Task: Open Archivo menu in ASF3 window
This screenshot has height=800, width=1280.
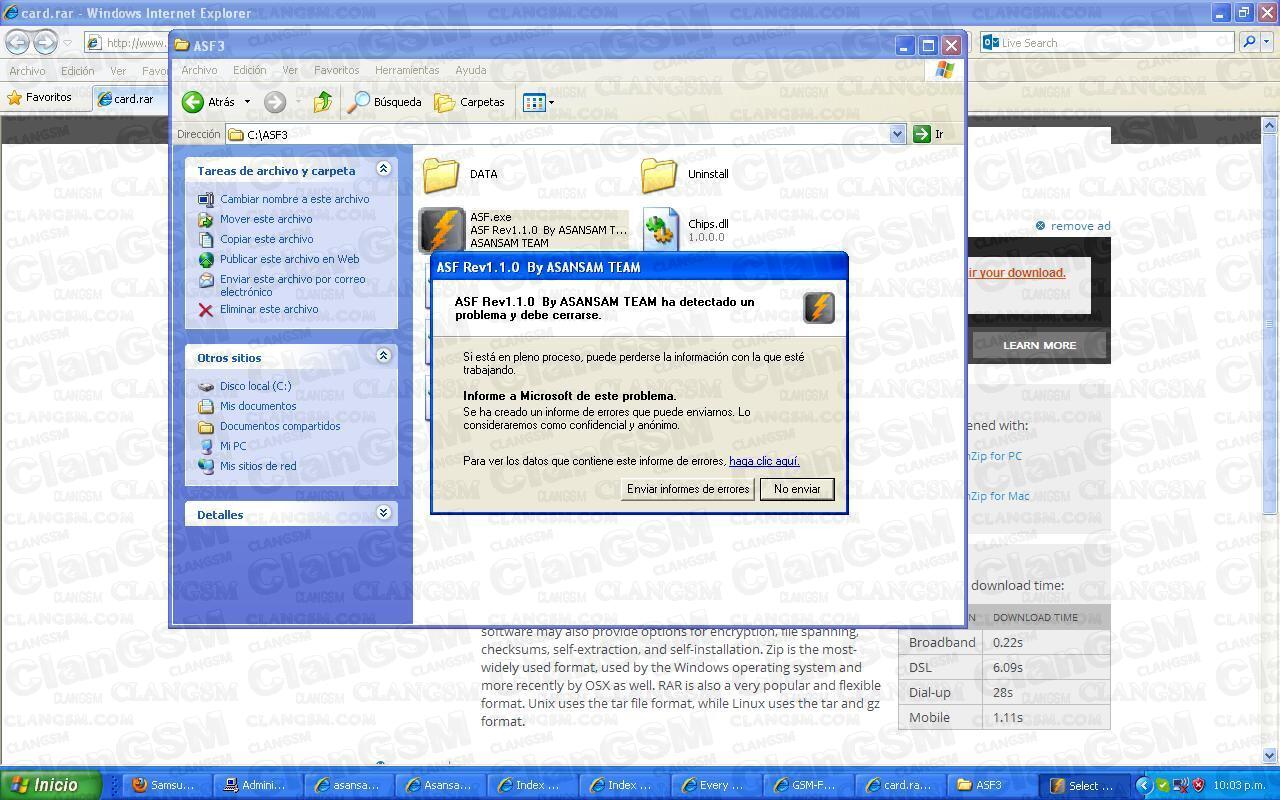Action: (x=199, y=70)
